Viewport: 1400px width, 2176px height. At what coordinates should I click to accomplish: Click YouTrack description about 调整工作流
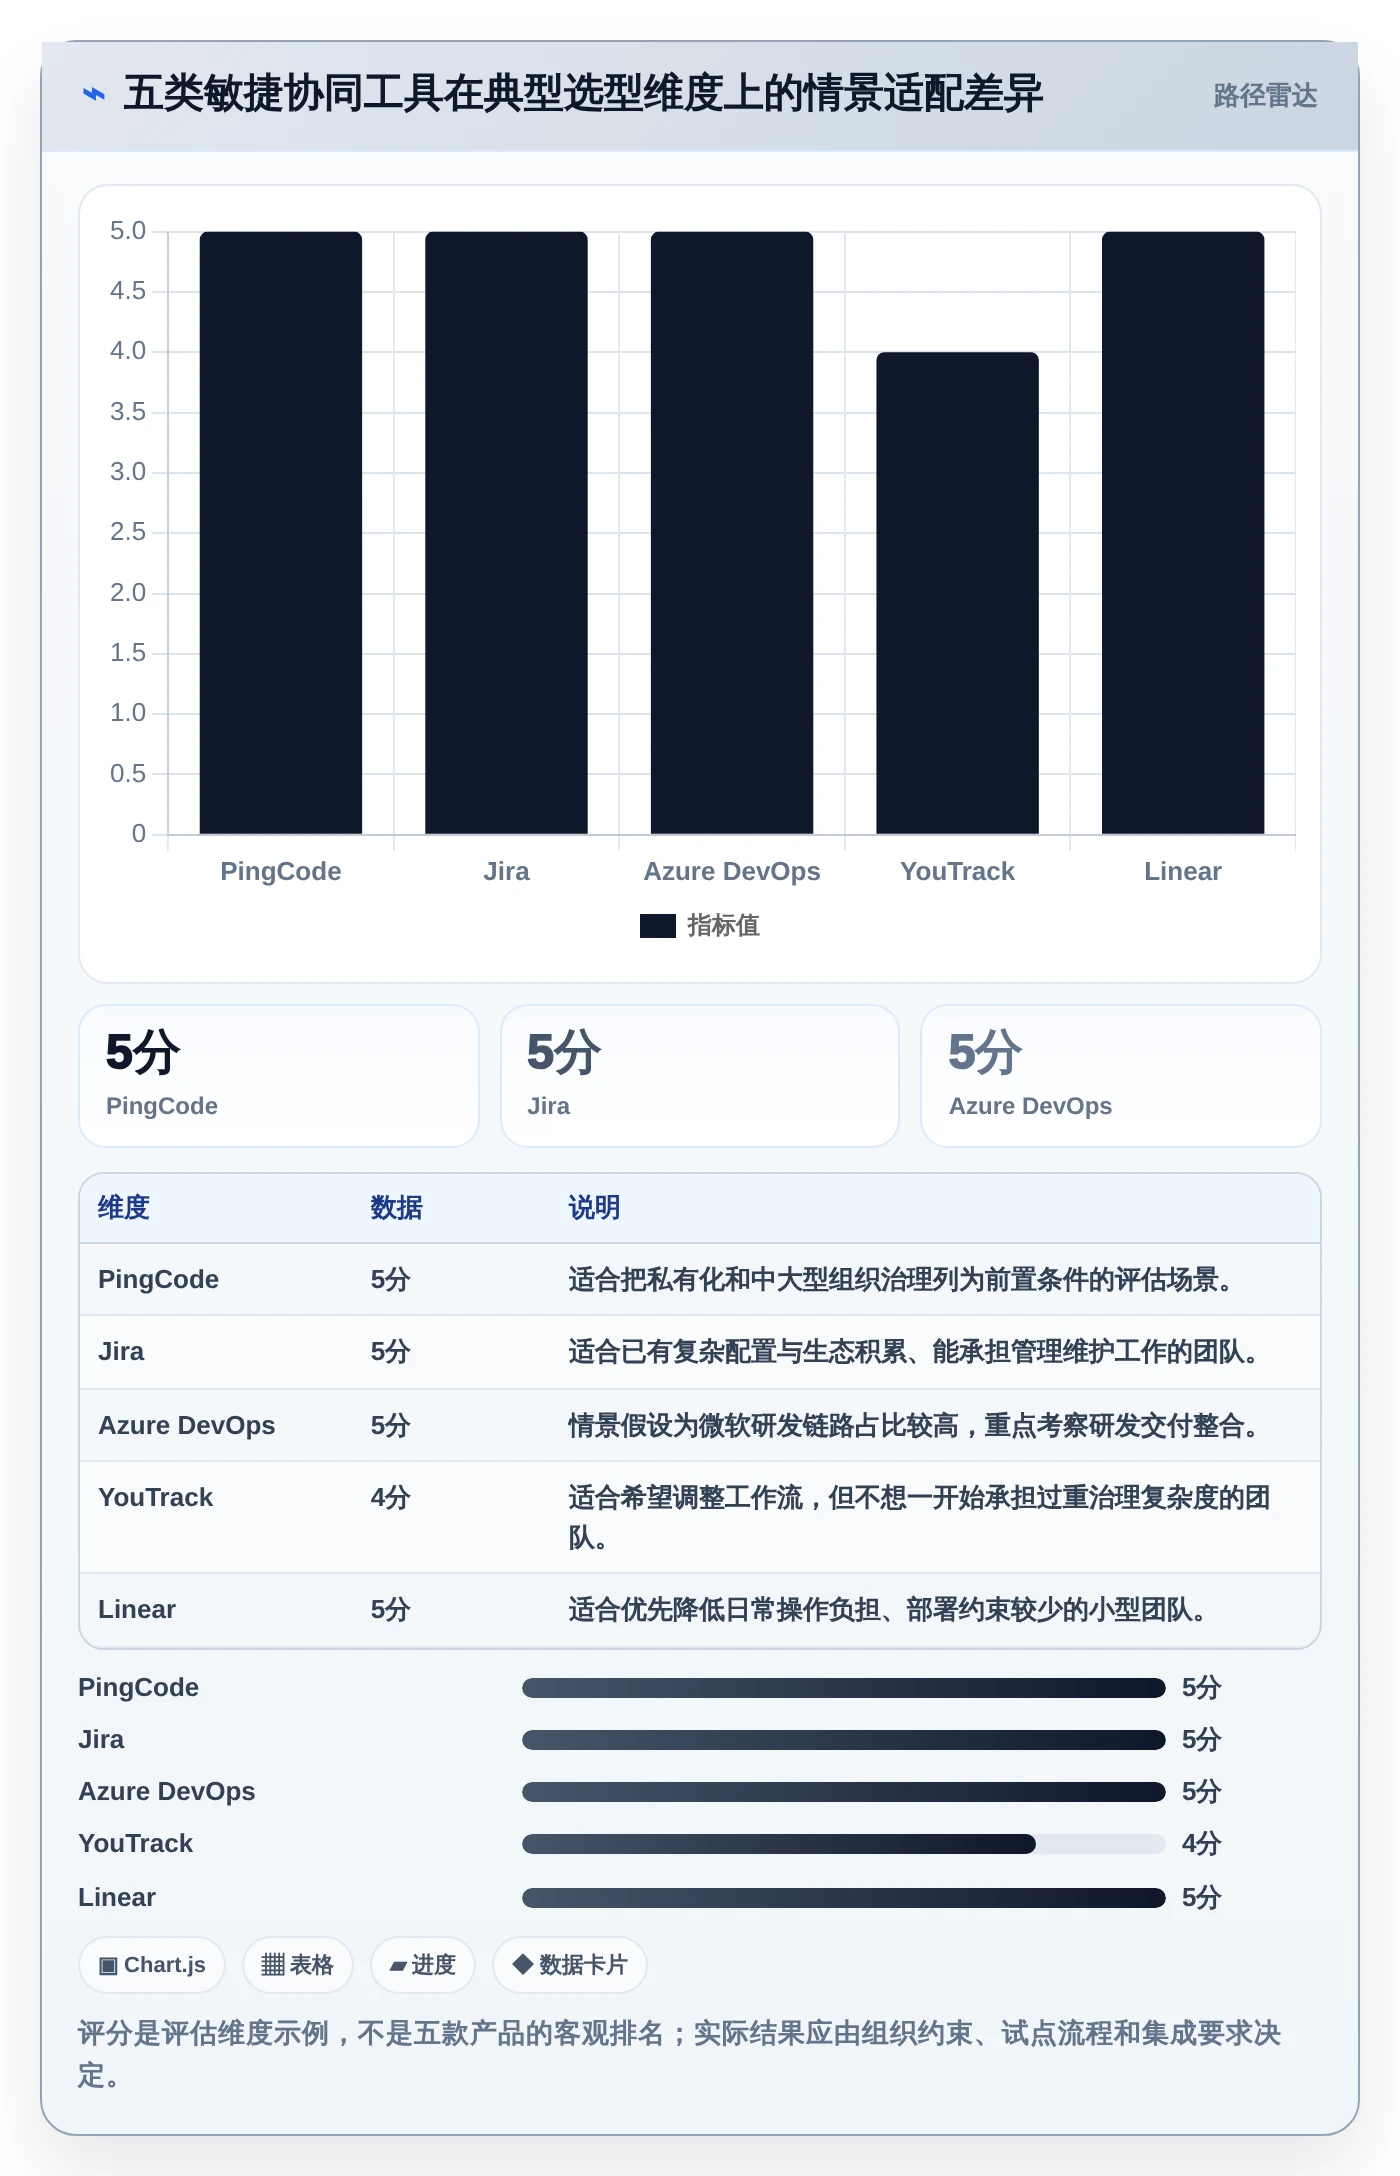[x=919, y=1518]
